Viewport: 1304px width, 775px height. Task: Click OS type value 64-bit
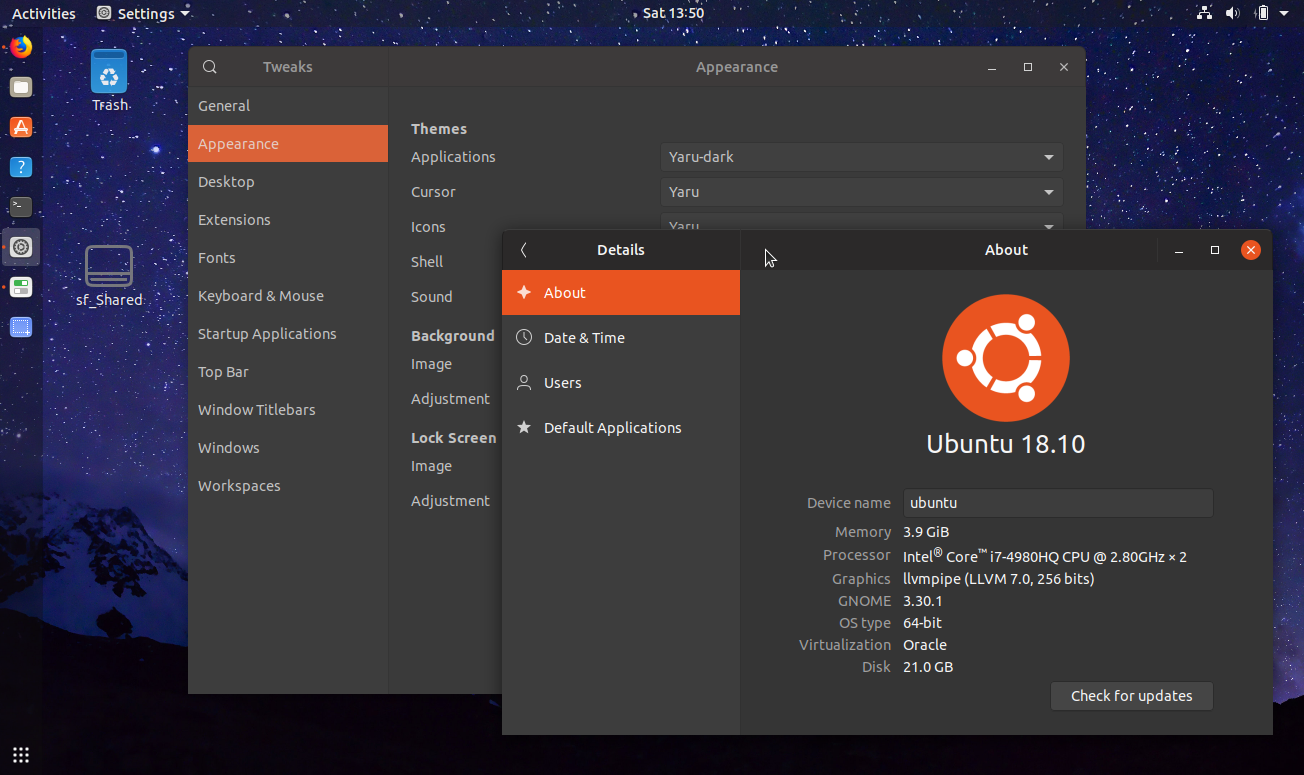point(922,623)
